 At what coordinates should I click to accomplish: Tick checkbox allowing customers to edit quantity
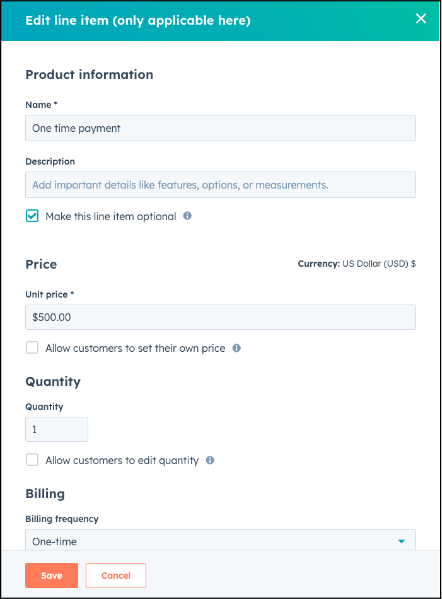(32, 460)
